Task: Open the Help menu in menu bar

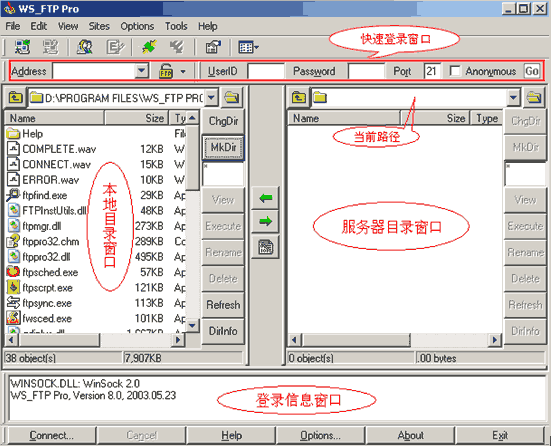Action: tap(207, 26)
